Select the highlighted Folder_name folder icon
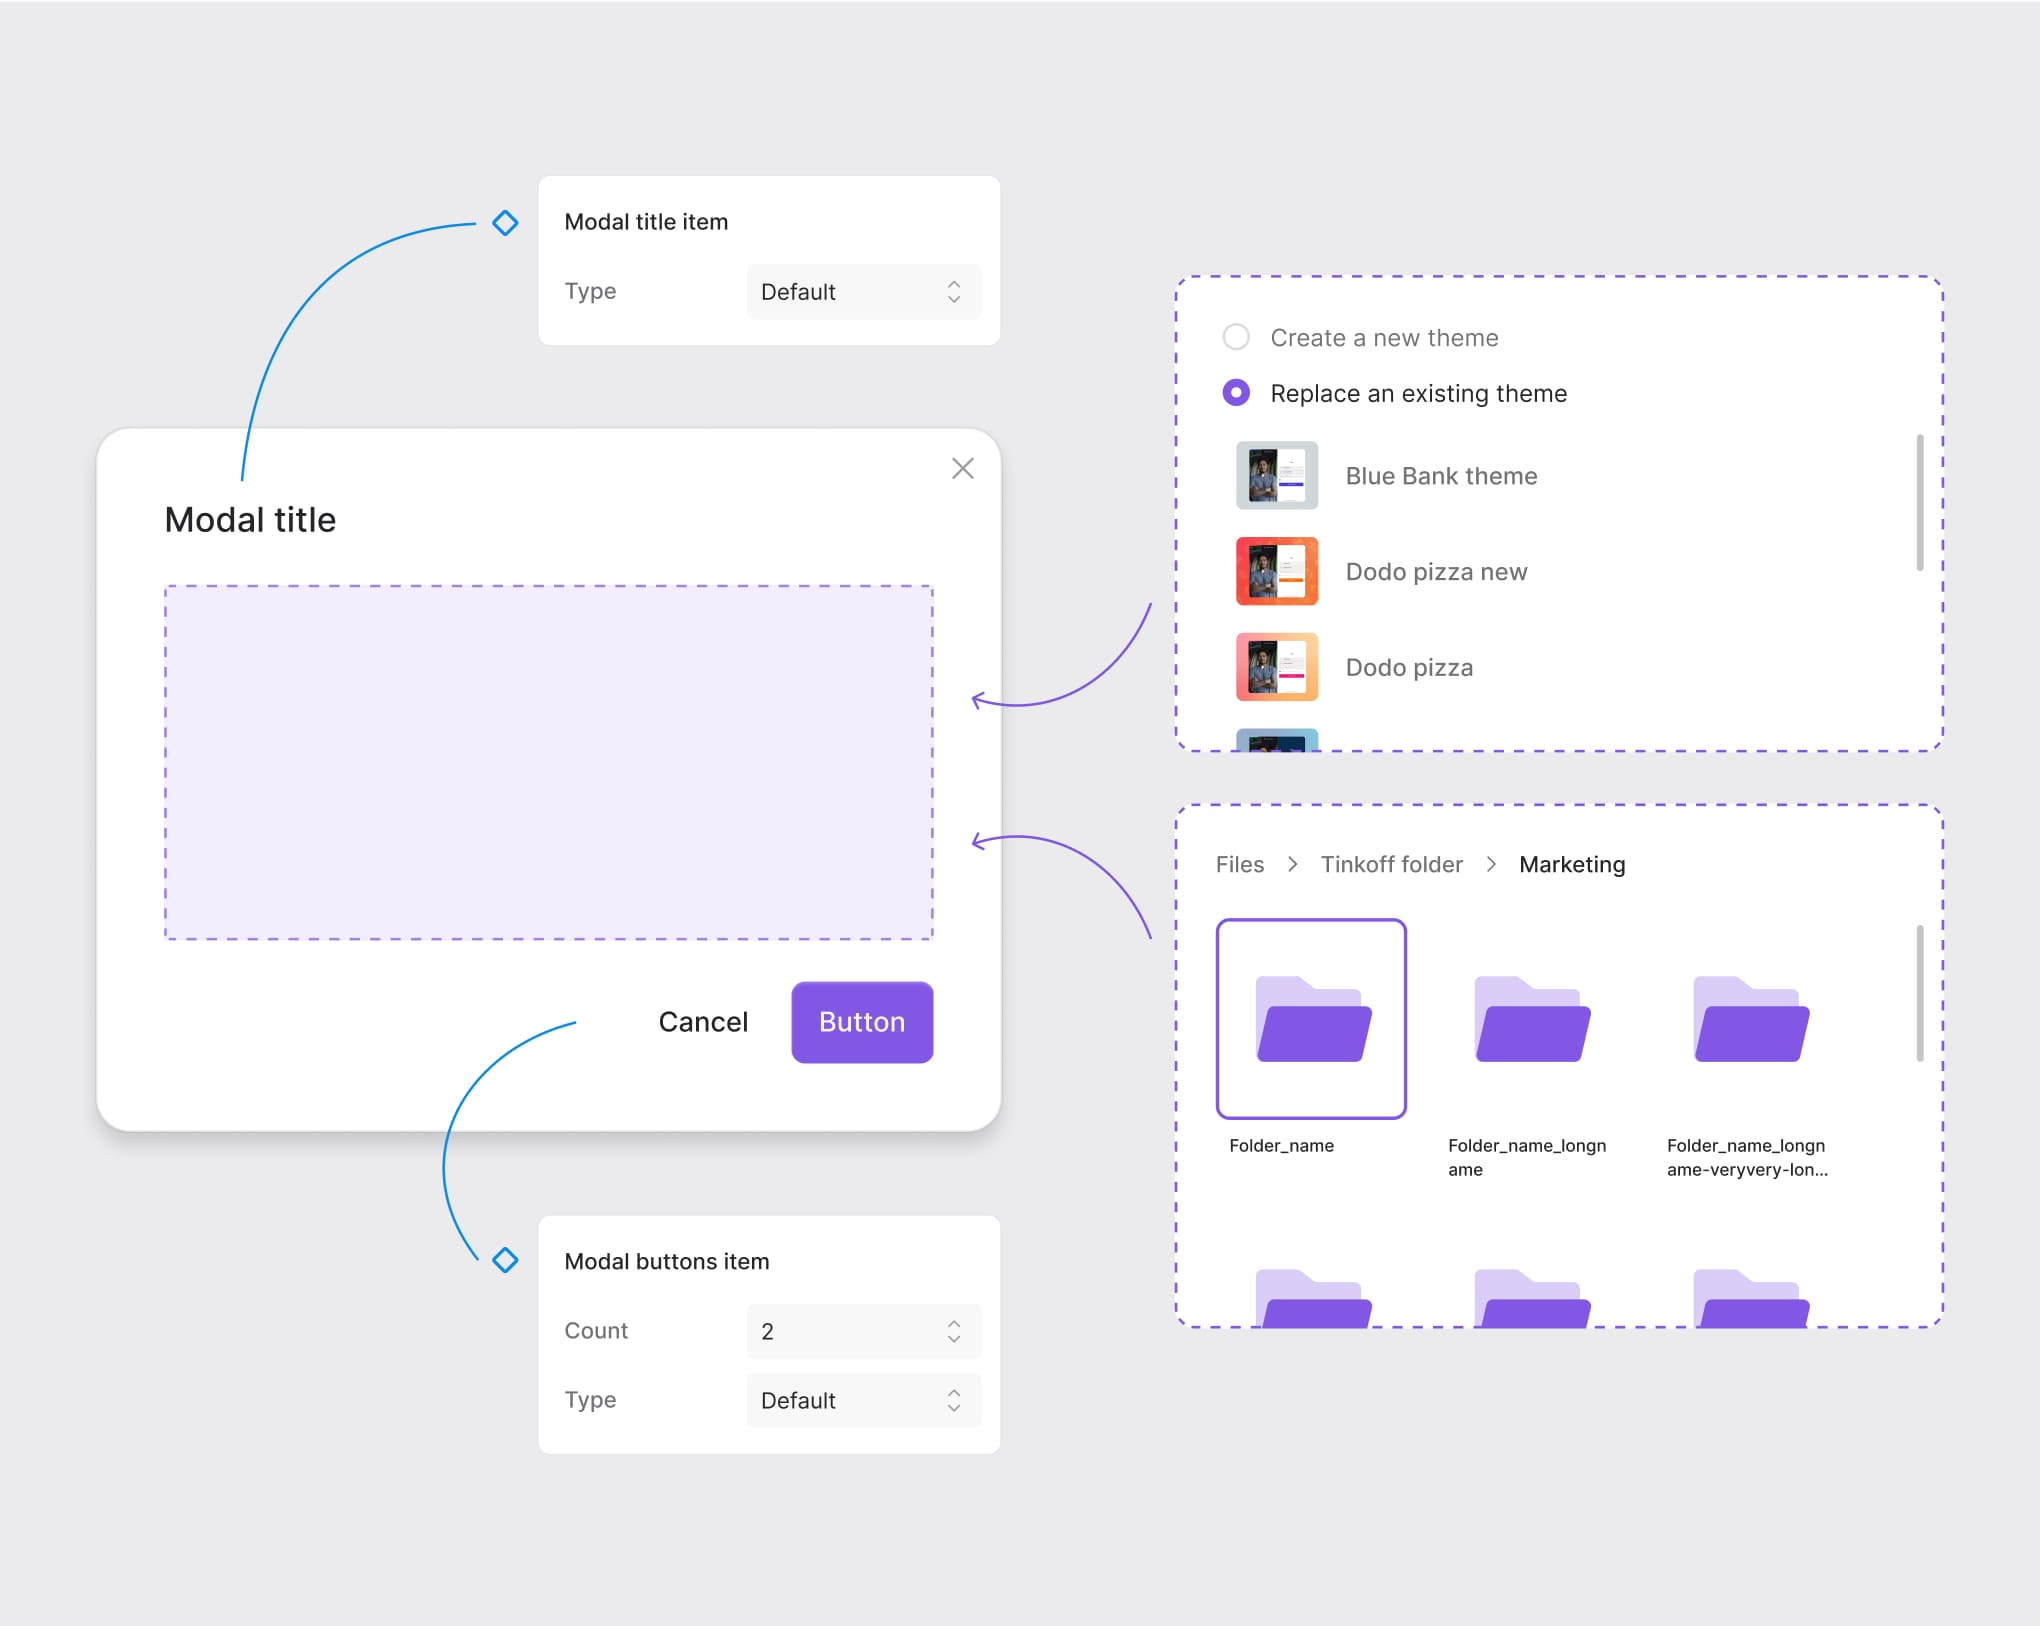Image resolution: width=2040 pixels, height=1626 pixels. tap(1311, 1018)
